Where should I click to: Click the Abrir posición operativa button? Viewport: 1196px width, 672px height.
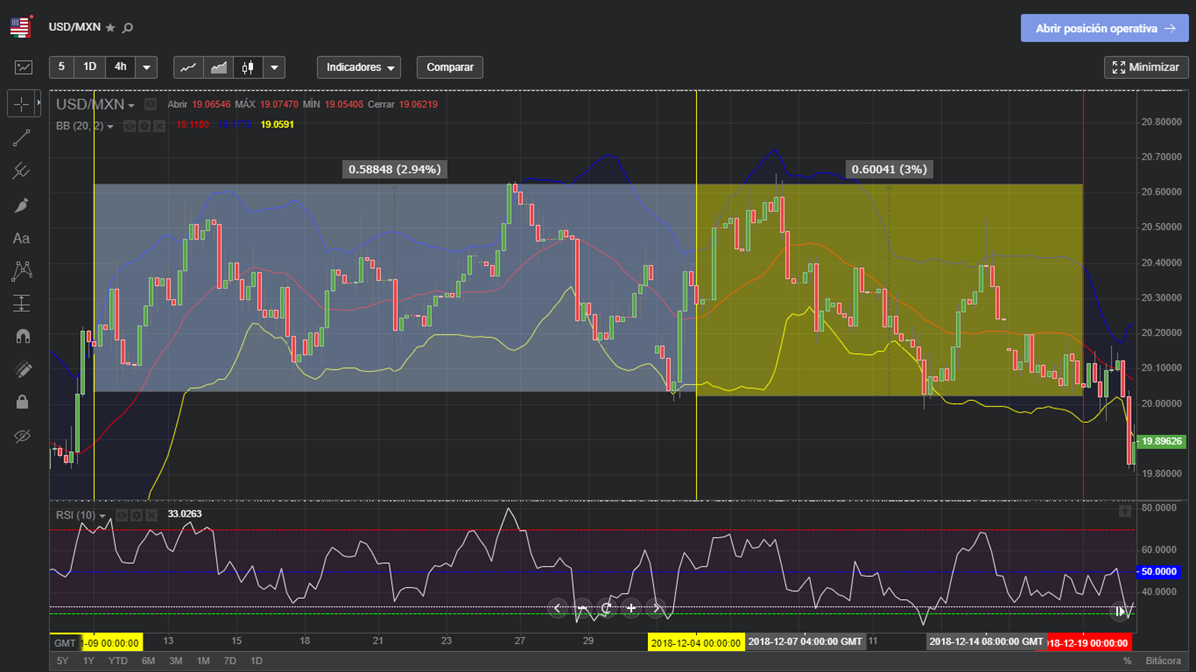1104,28
